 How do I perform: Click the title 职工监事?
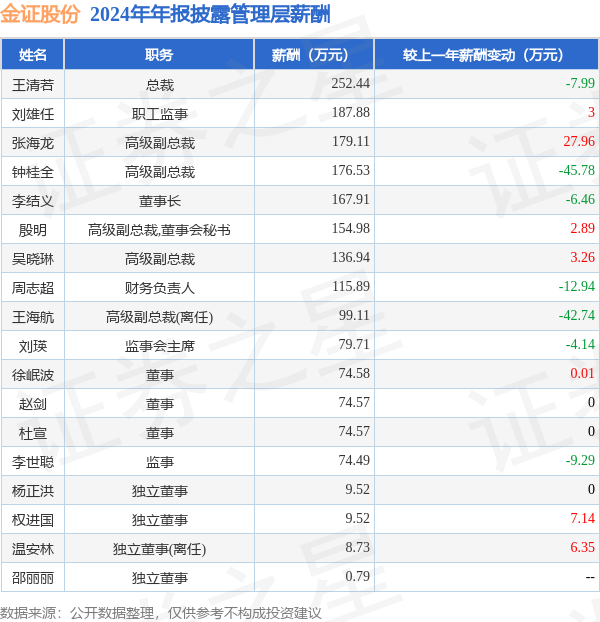click(x=159, y=114)
